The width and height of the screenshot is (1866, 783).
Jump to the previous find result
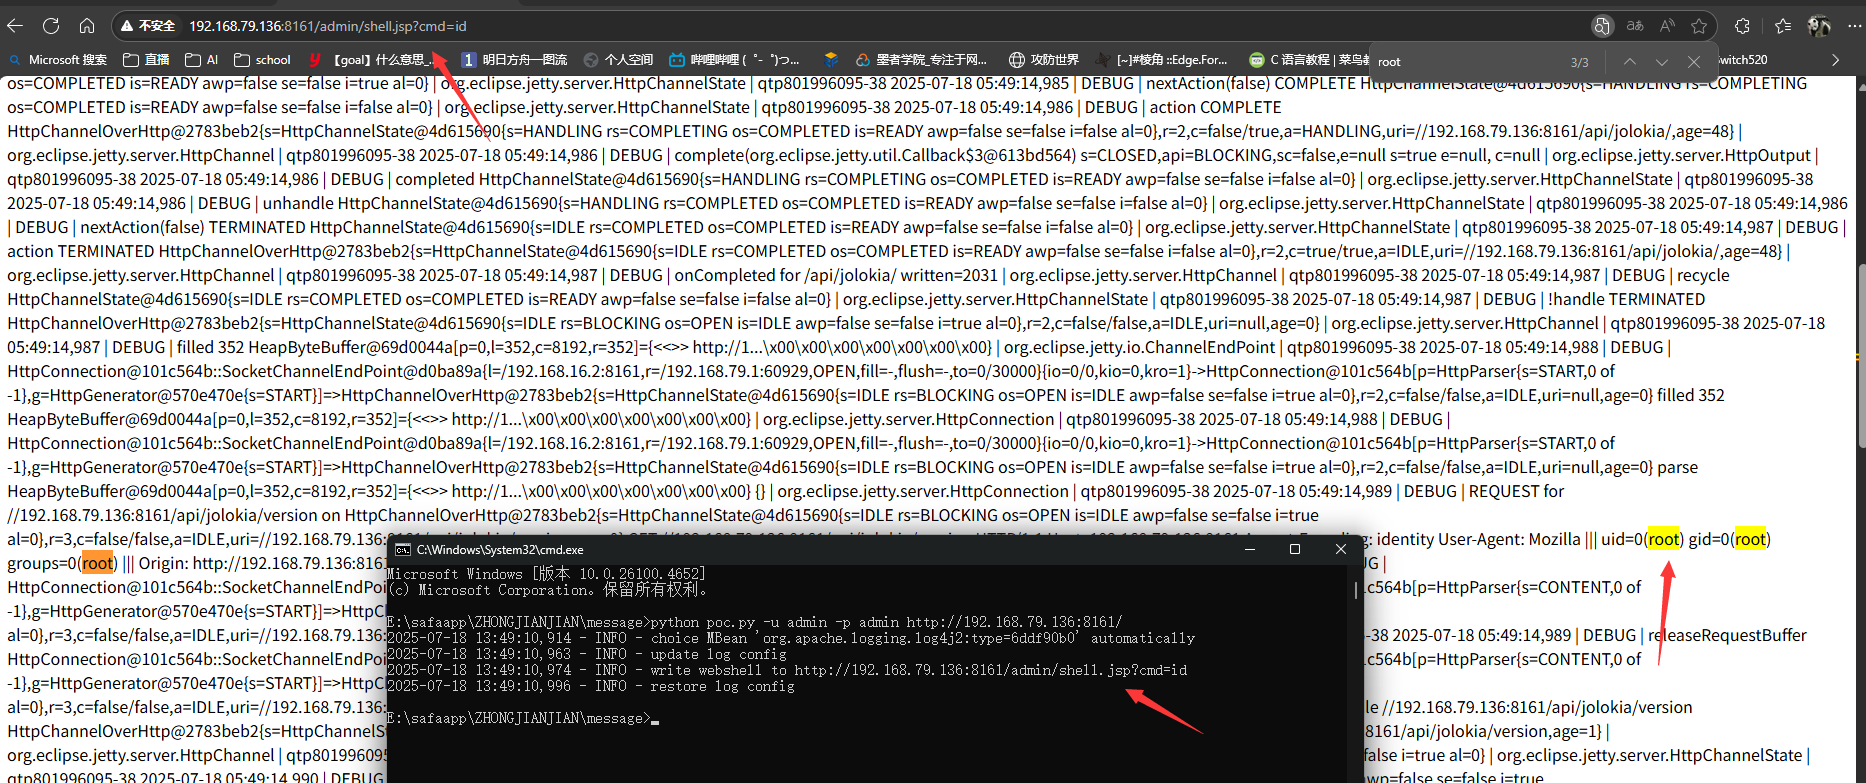coord(1630,62)
